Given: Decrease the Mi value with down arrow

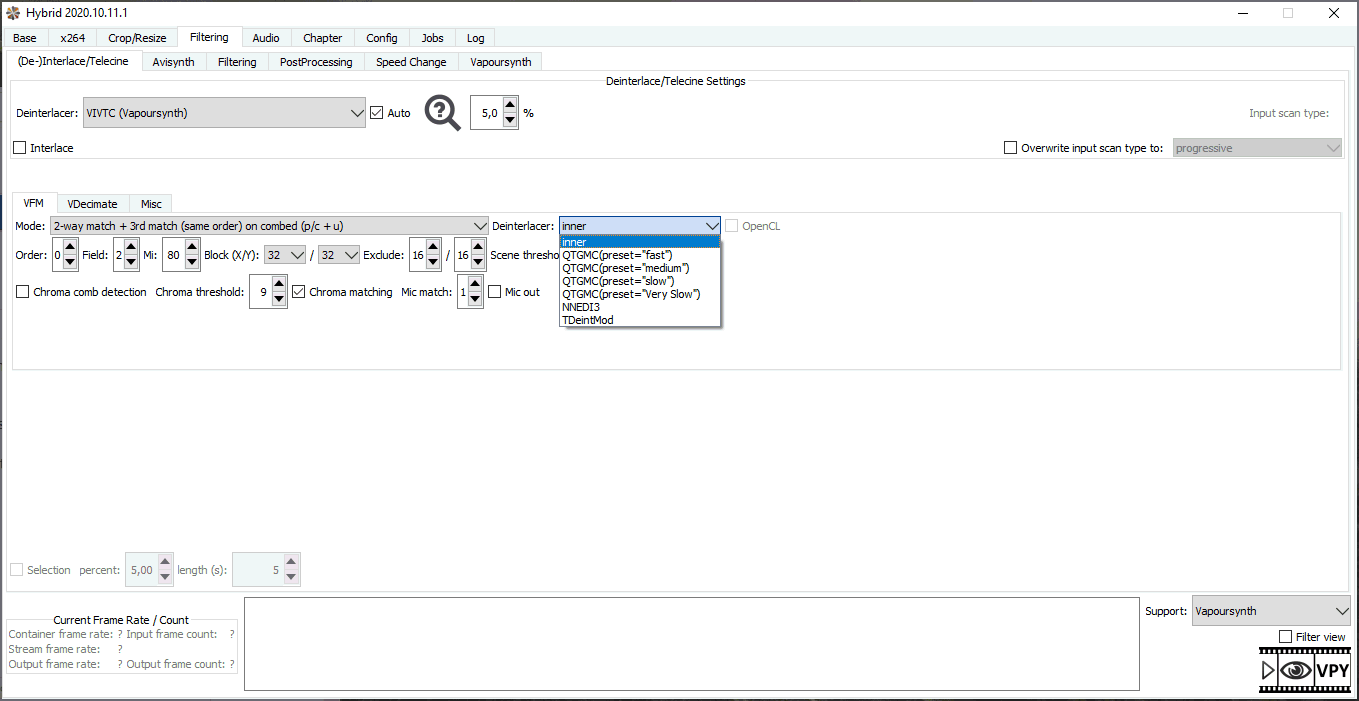Looking at the screenshot, I should click(192, 262).
